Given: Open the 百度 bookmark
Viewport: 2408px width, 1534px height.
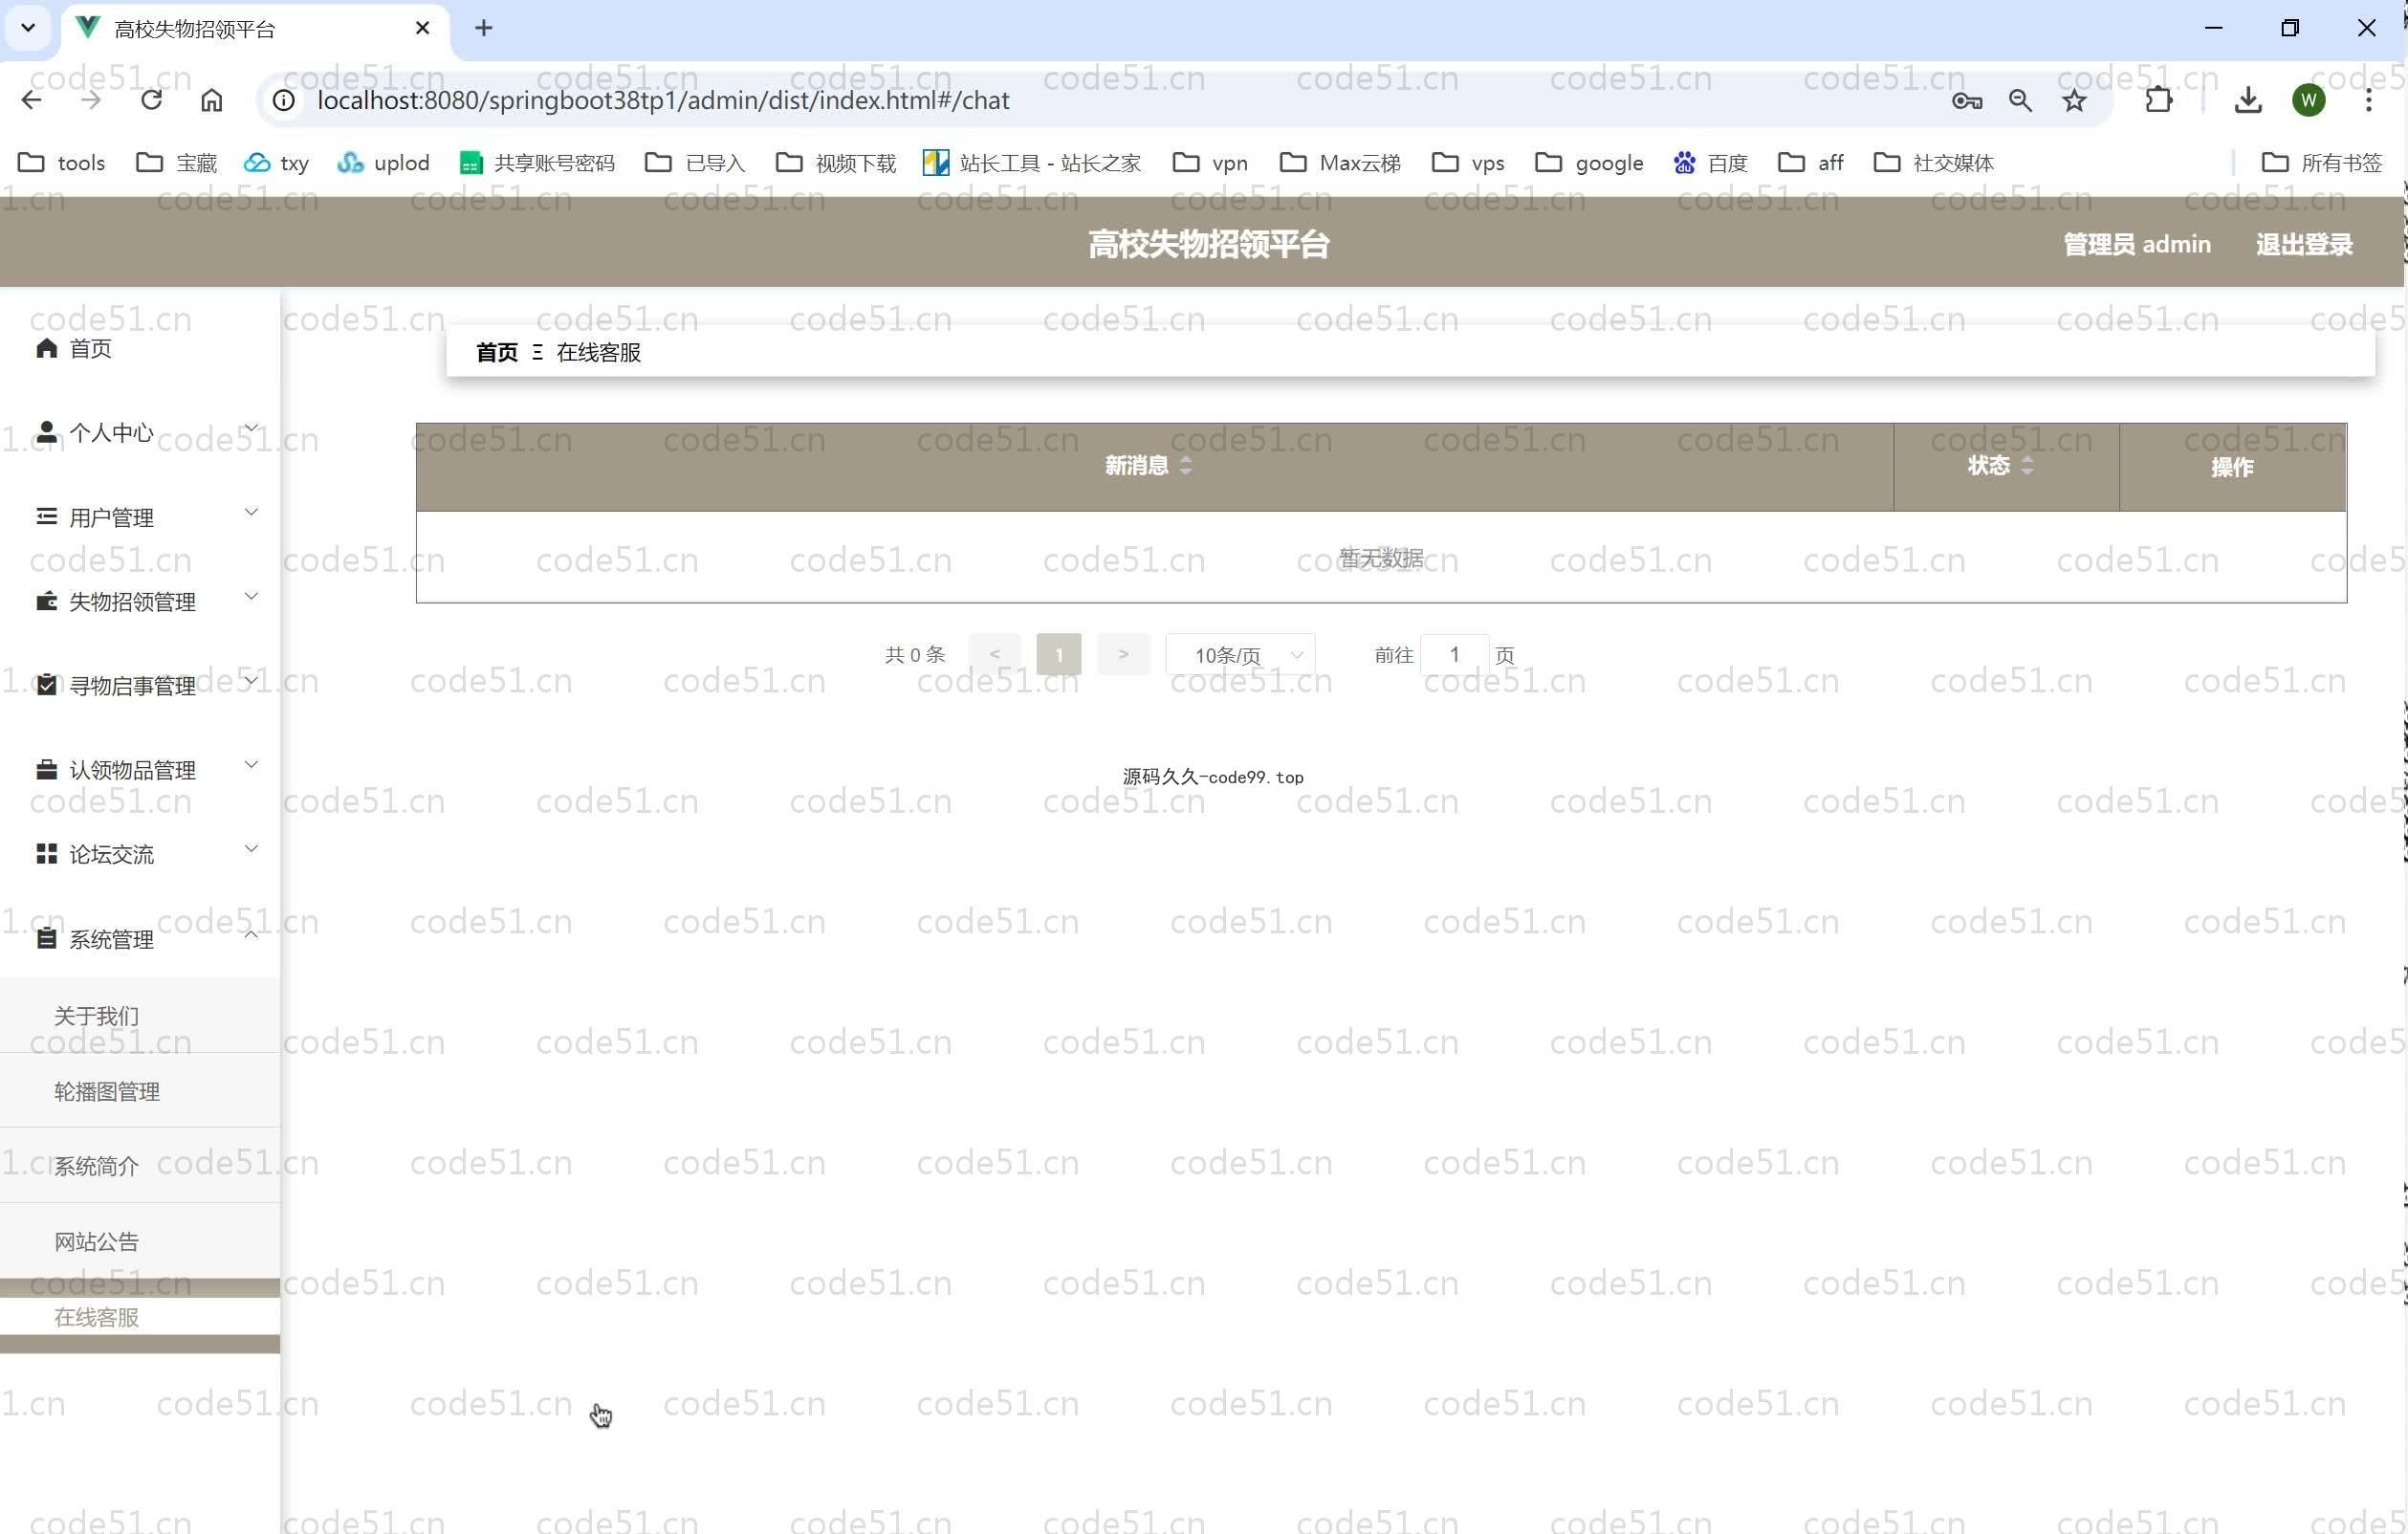Looking at the screenshot, I should (1710, 162).
